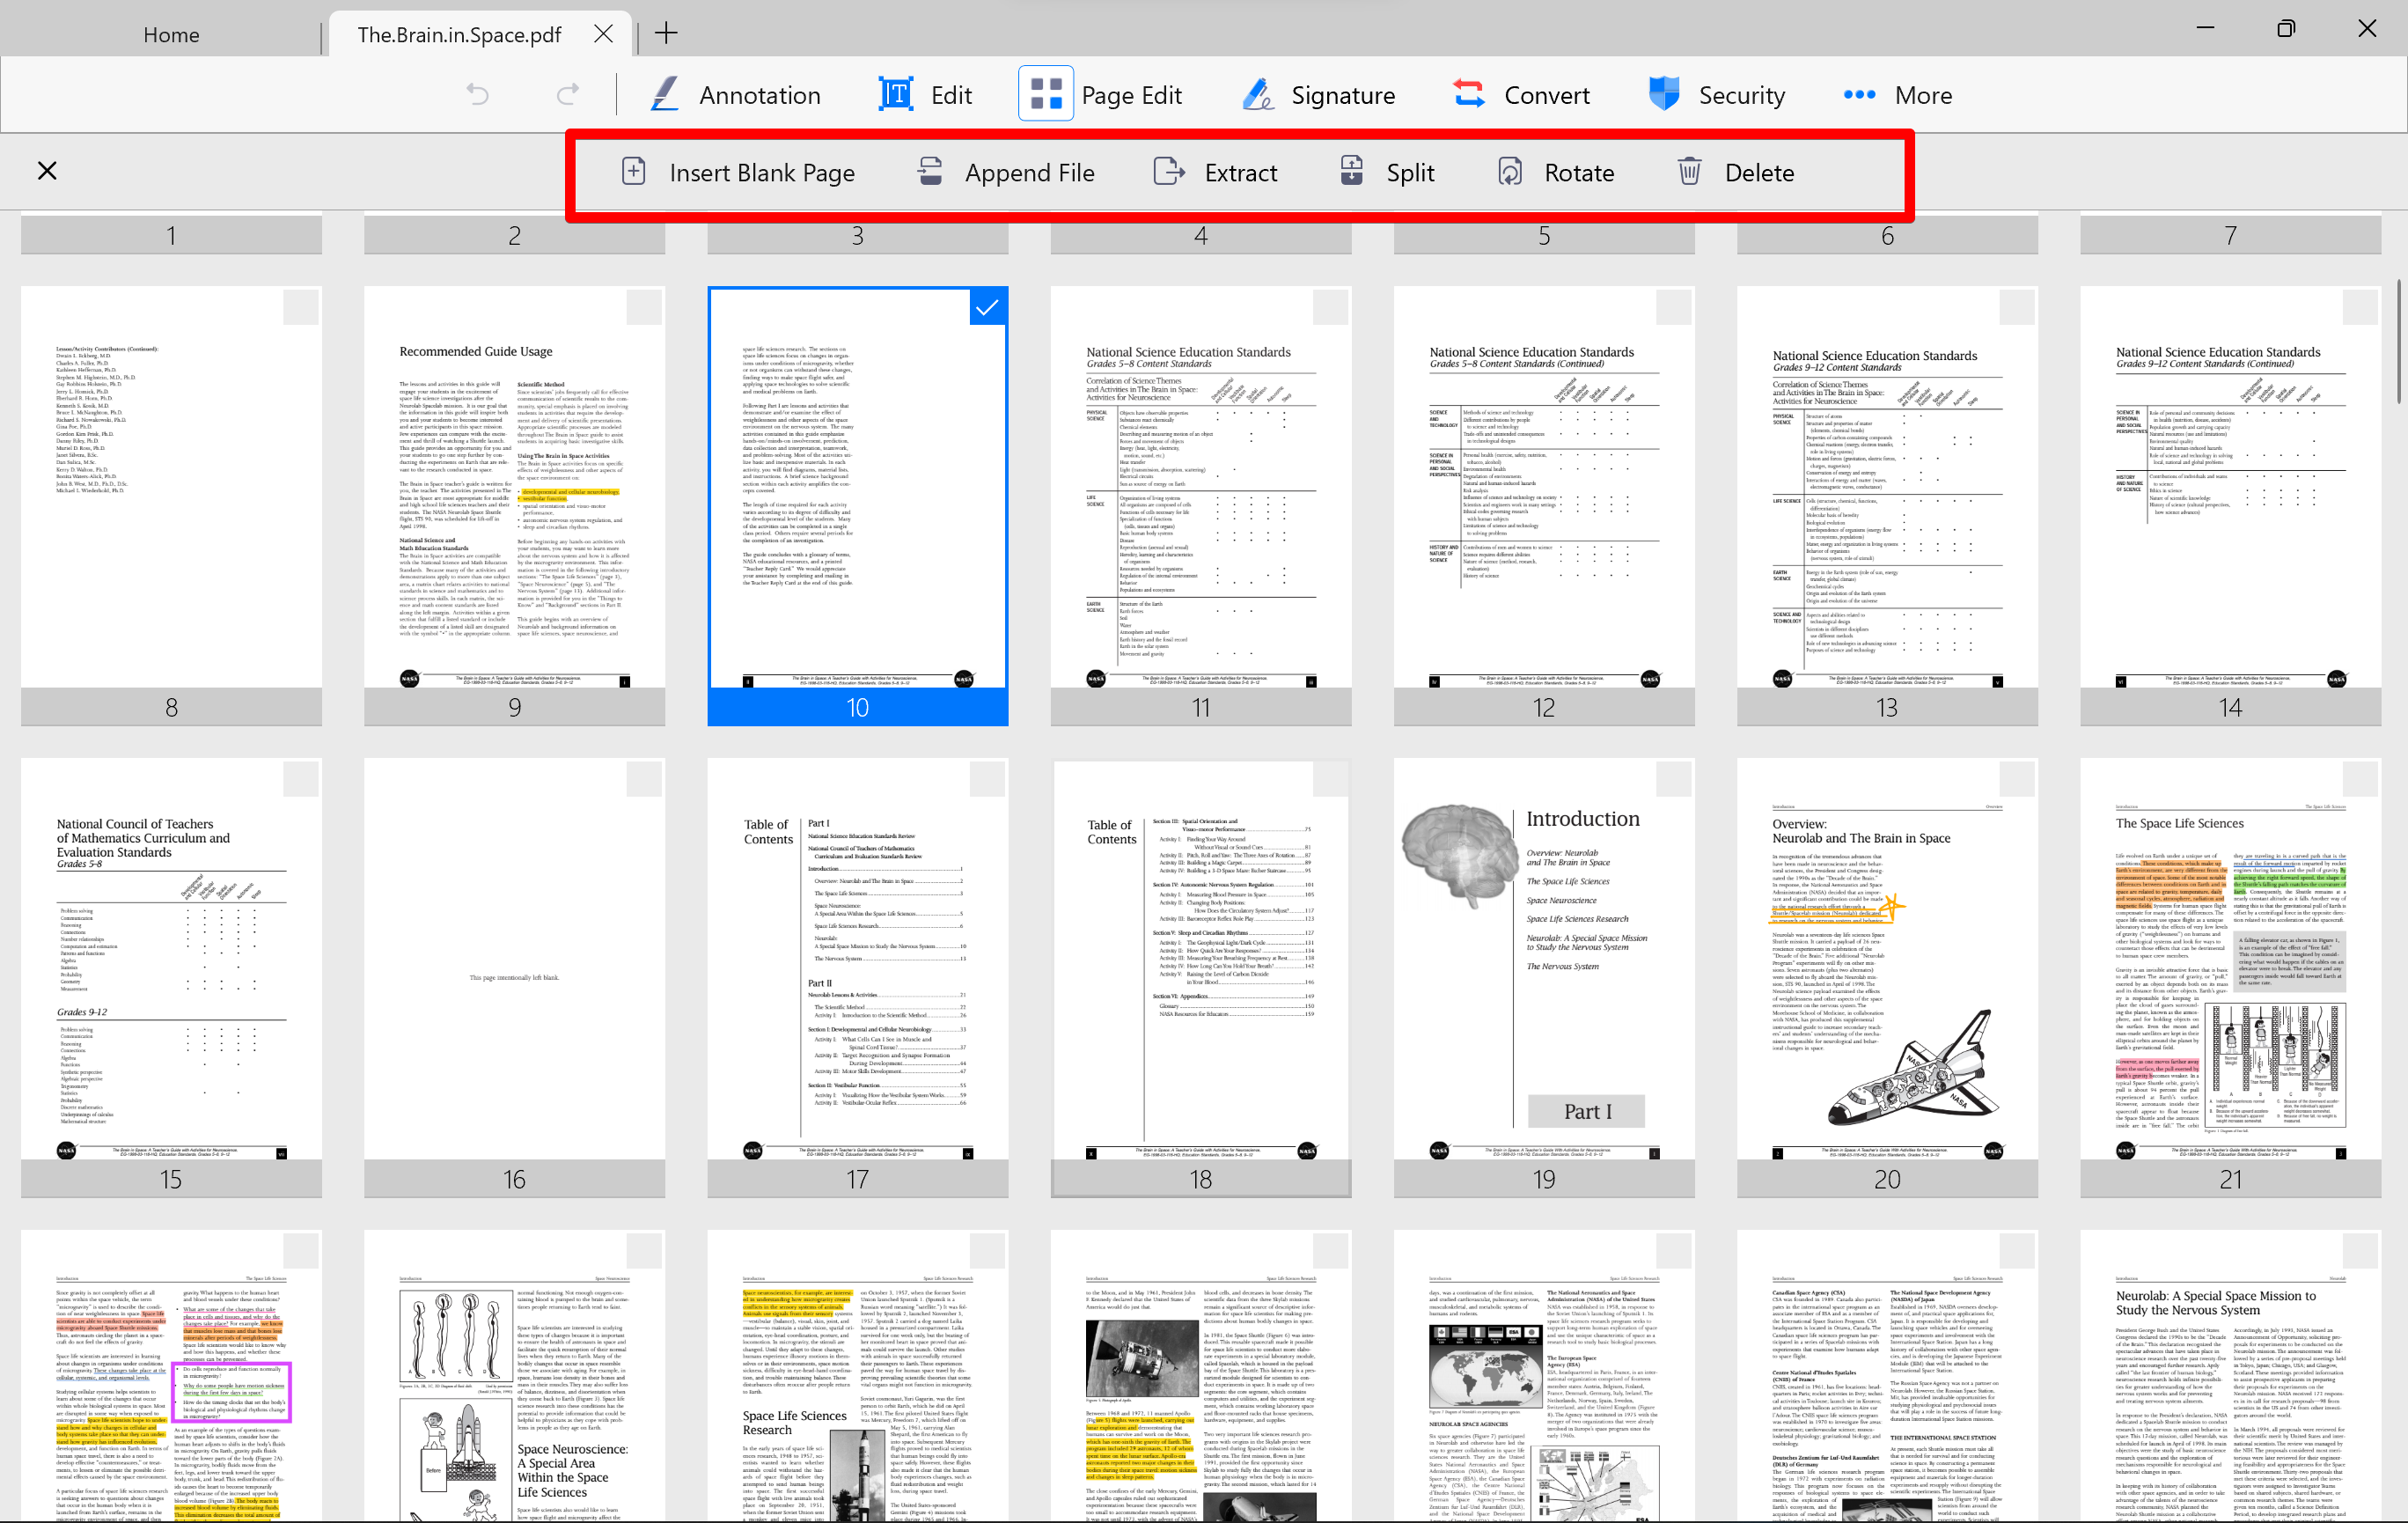Check the page 13 selection checkbox
Image resolution: width=2408 pixels, height=1523 pixels.
tap(2016, 307)
